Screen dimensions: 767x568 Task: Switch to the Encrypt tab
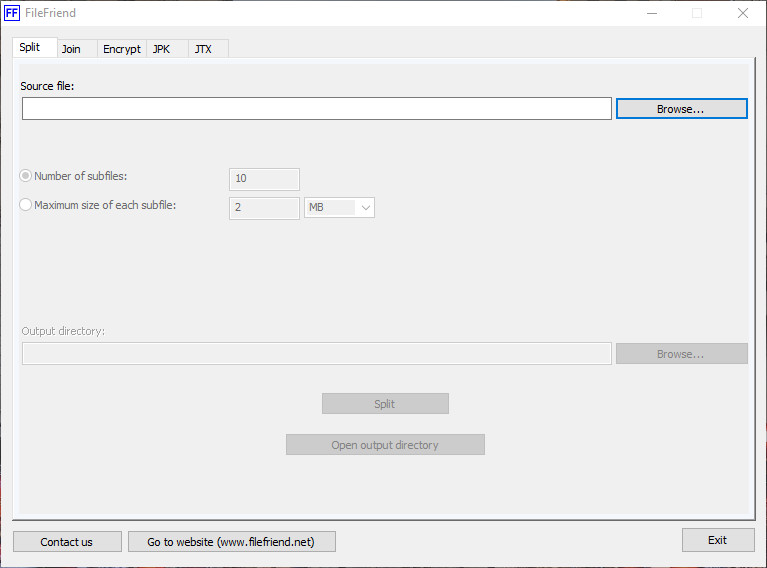click(122, 49)
